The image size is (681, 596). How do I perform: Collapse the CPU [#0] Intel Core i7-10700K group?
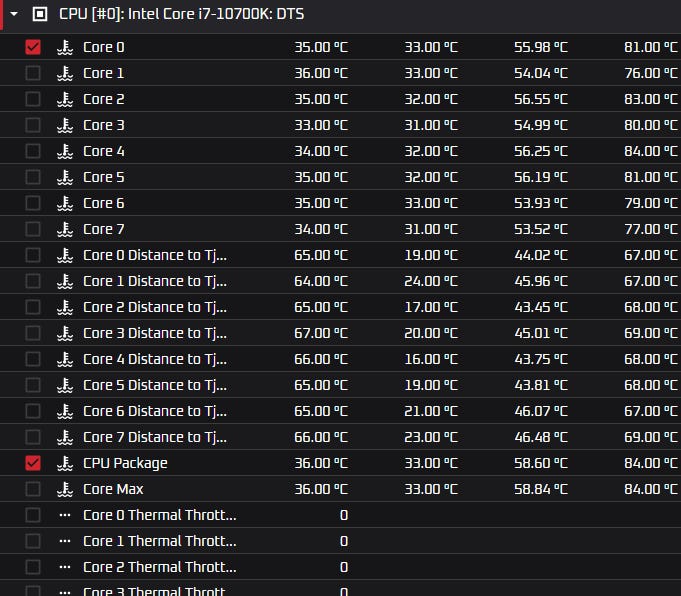14,14
